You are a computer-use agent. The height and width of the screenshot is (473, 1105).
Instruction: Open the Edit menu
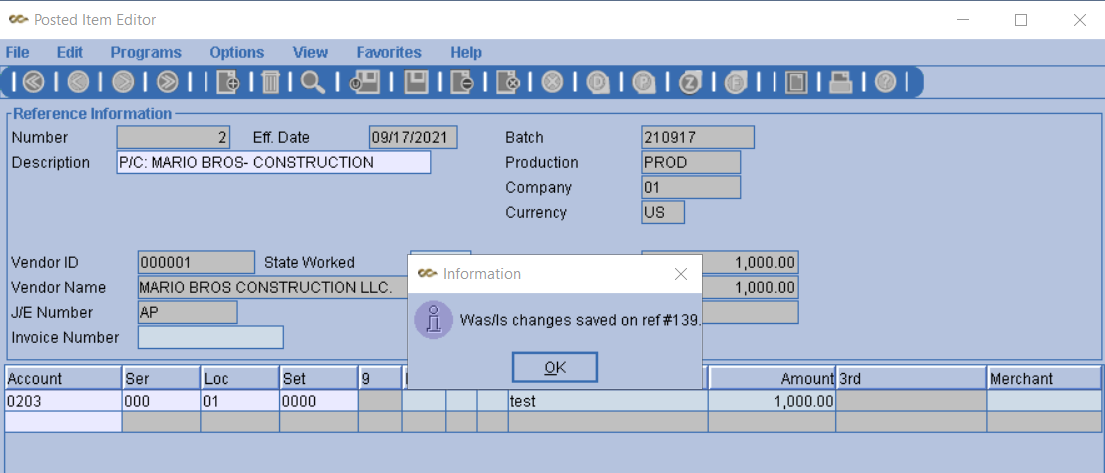coord(70,52)
